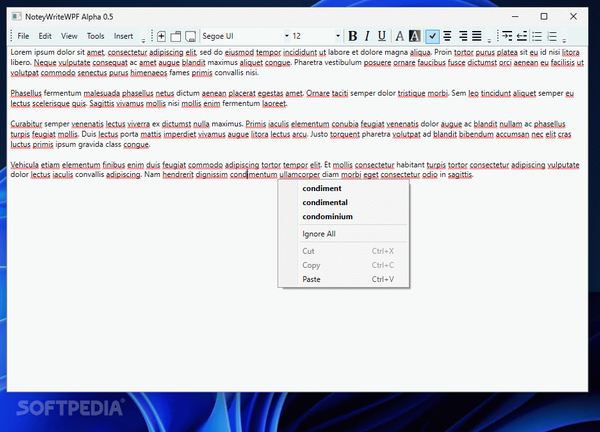Align text to the right
The height and width of the screenshot is (432, 600).
pyautogui.click(x=463, y=36)
